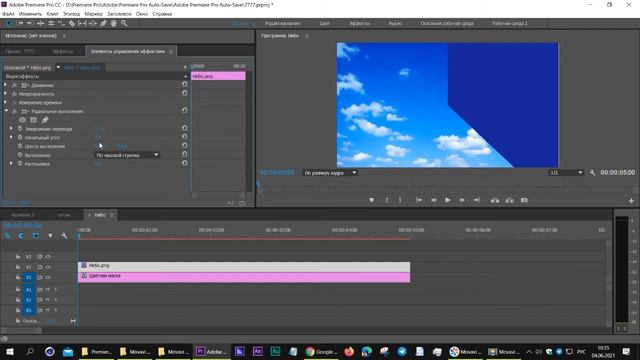Expand the Непрозрачность effect properties
This screenshot has width=640, height=360.
6,93
